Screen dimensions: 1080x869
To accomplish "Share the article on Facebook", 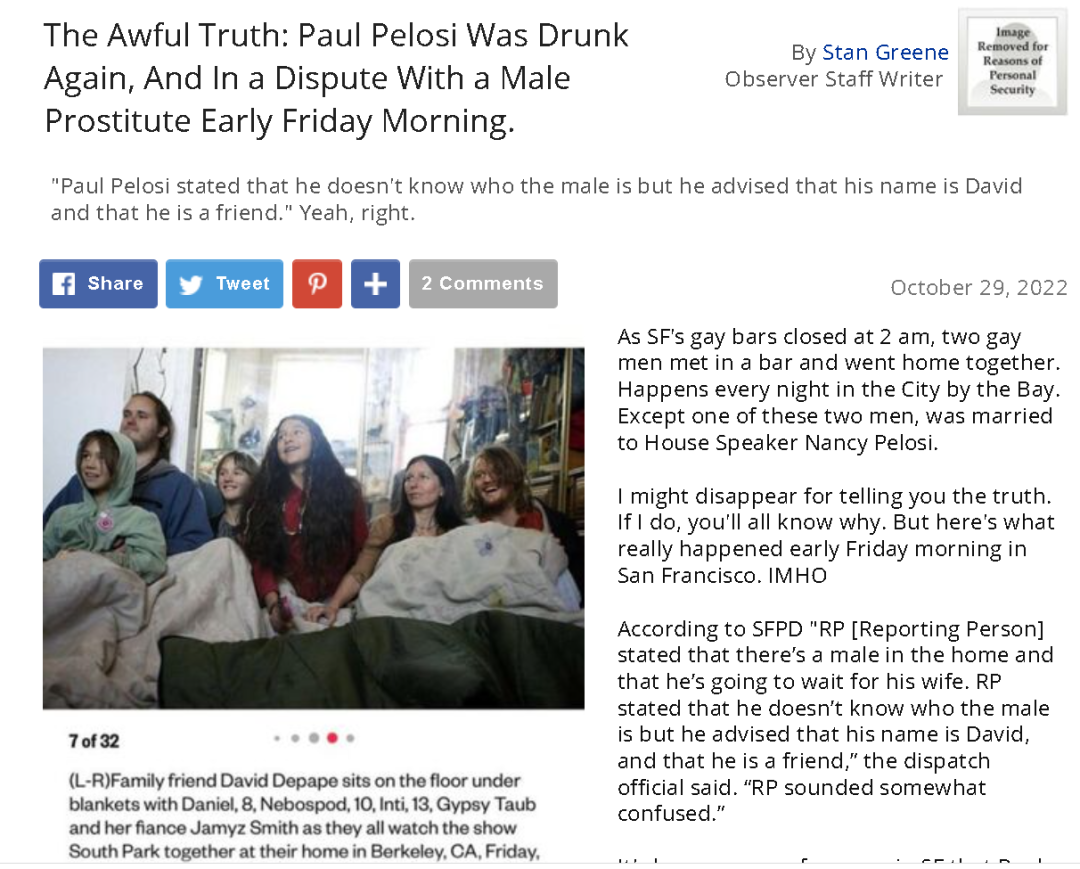I will pos(98,284).
